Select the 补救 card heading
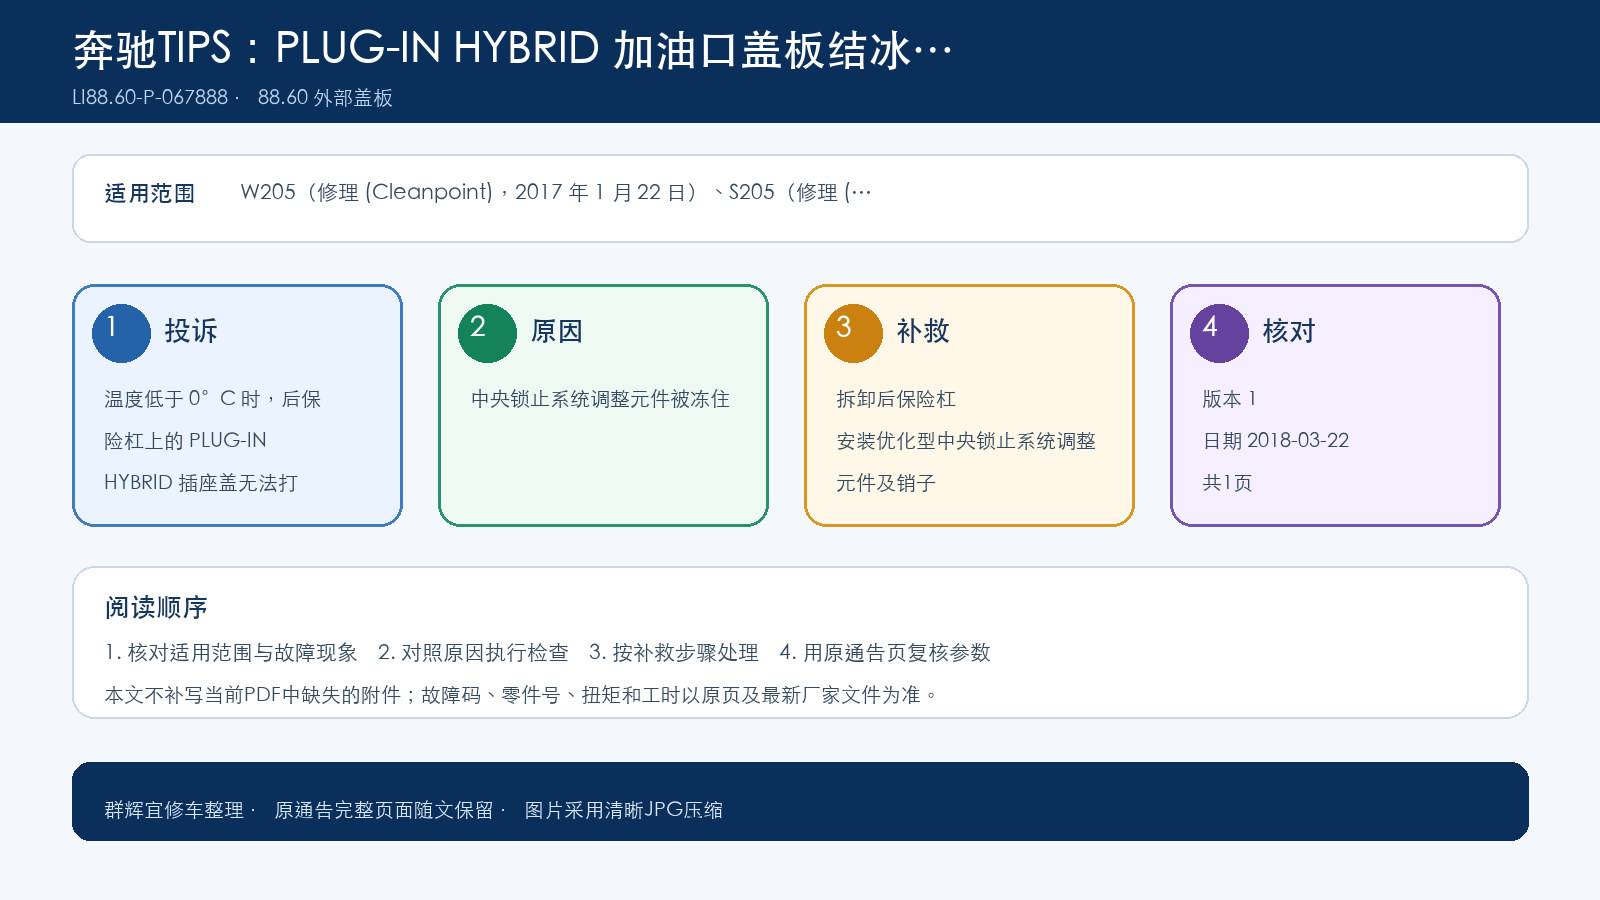This screenshot has width=1600, height=900. 923,331
